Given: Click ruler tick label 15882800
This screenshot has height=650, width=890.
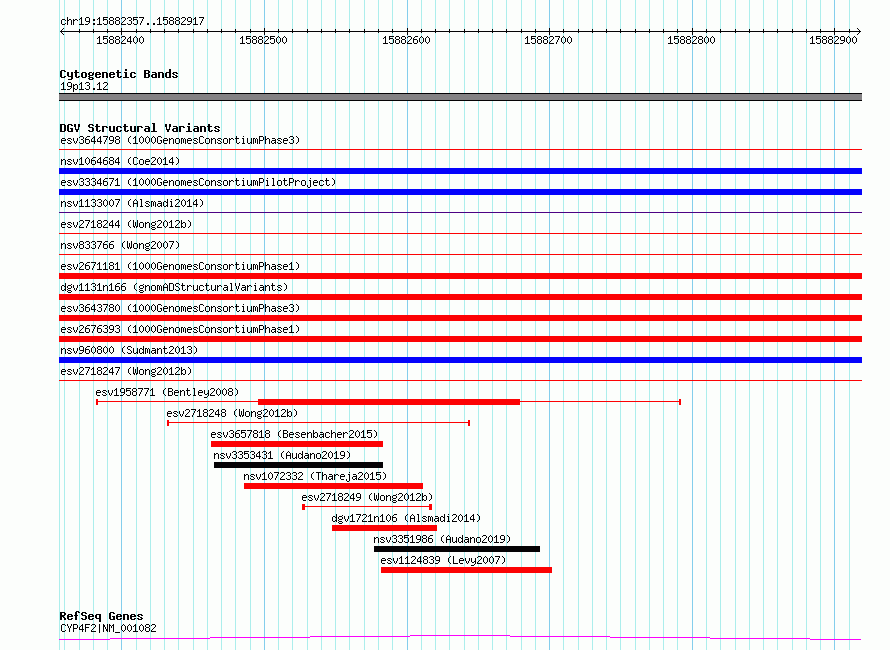Looking at the screenshot, I should pyautogui.click(x=691, y=40).
